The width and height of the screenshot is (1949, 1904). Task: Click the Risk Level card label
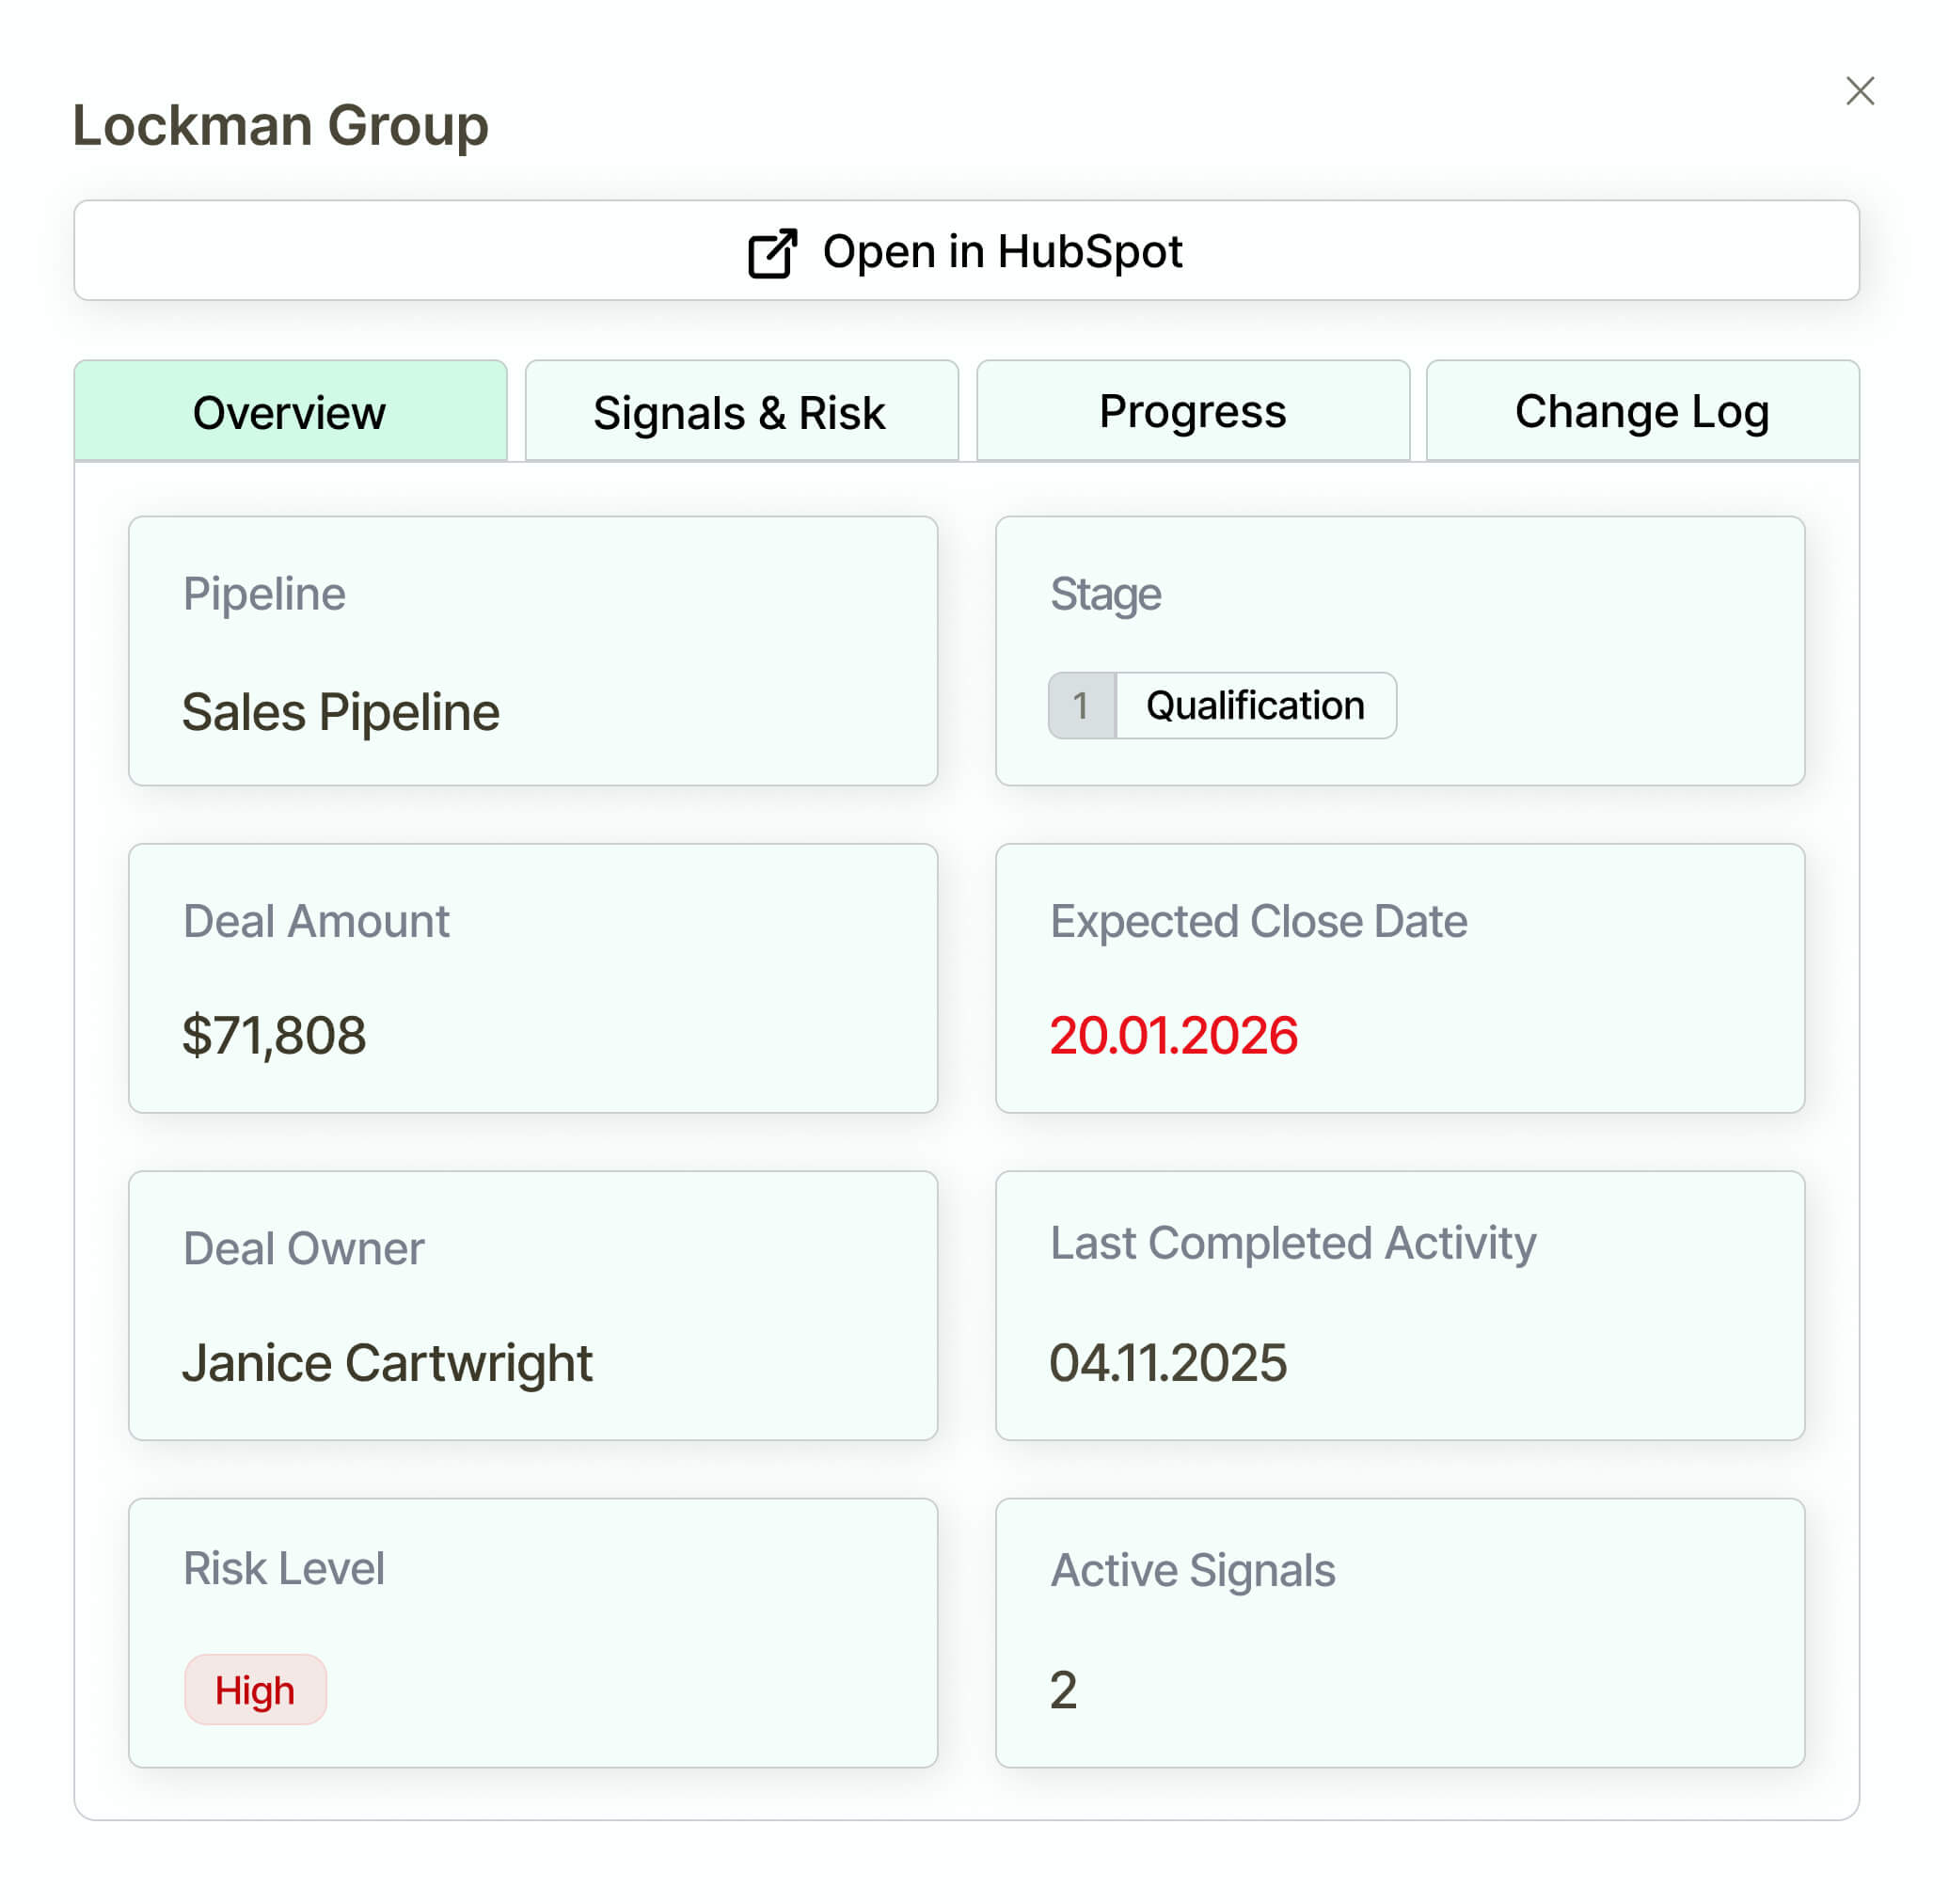point(283,1569)
